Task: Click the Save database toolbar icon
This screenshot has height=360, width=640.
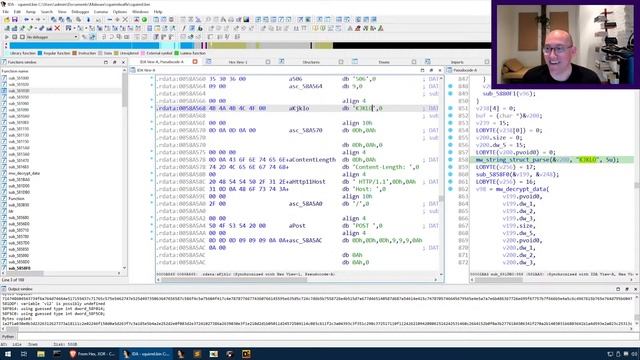Action: coord(15,20)
